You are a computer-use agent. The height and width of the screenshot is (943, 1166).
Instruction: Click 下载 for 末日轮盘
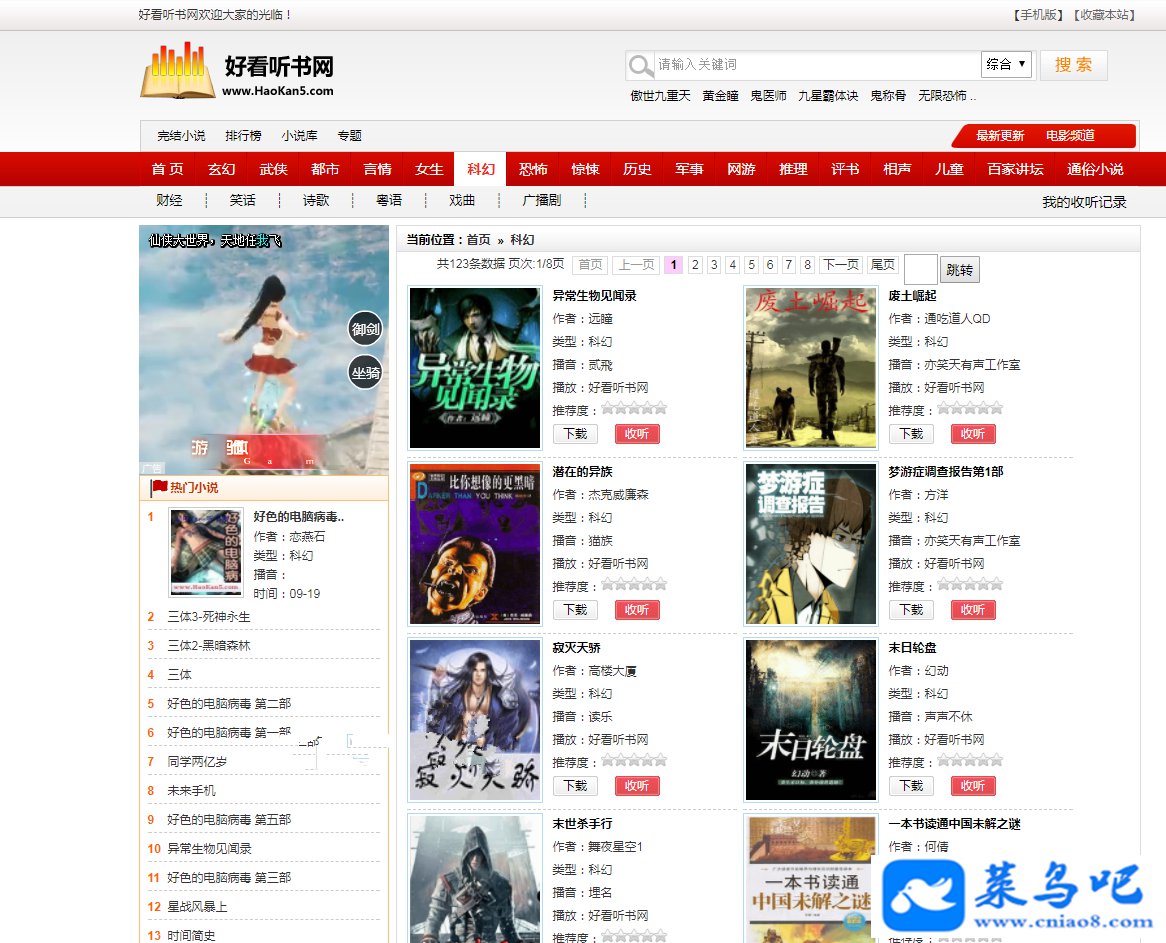[x=911, y=786]
